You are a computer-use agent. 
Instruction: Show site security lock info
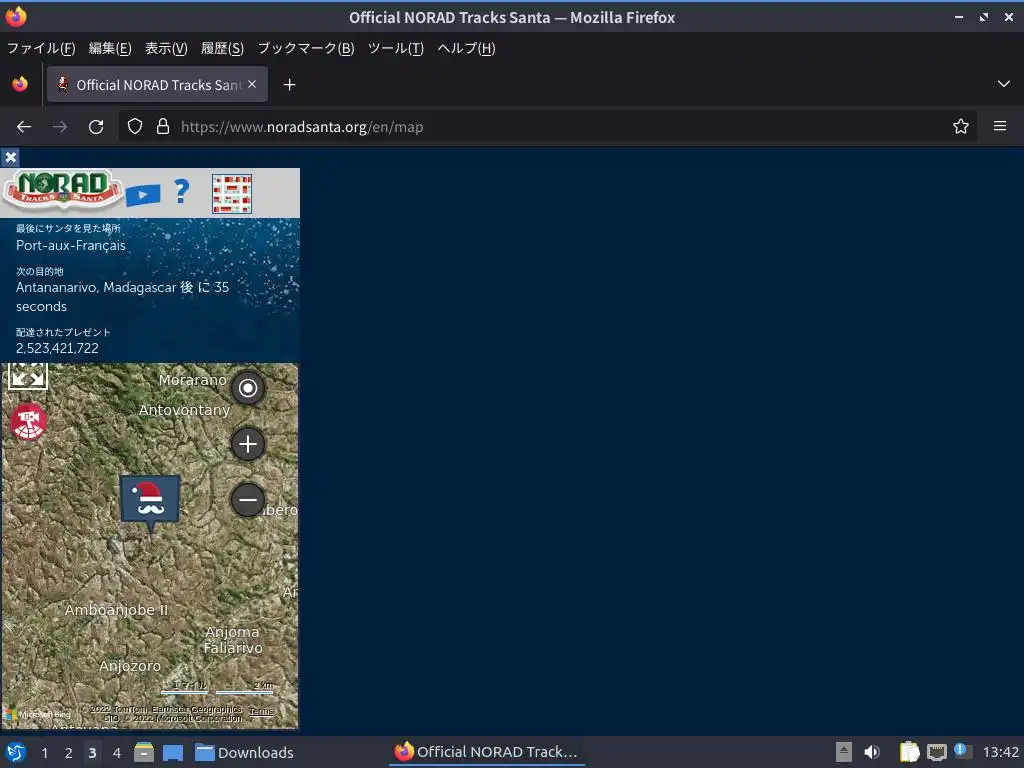tap(163, 127)
